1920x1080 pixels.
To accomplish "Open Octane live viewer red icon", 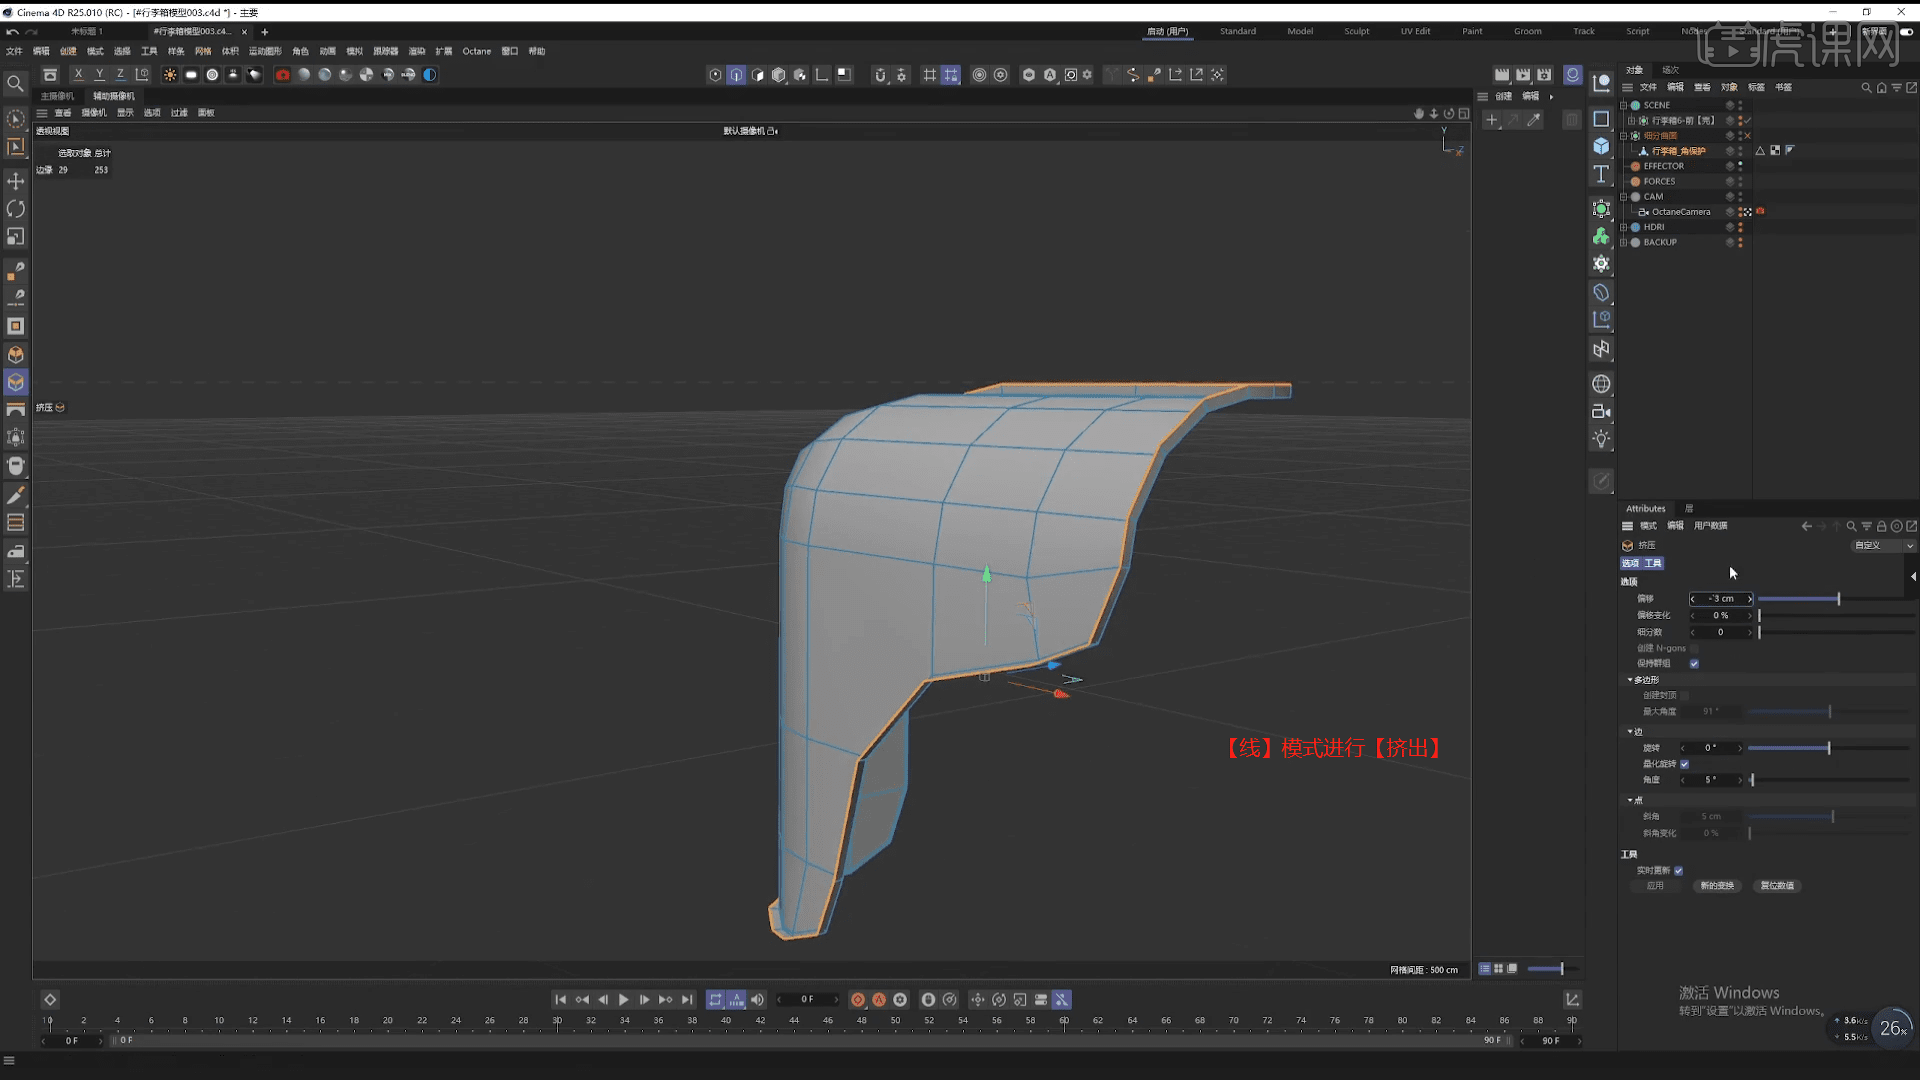I will [283, 75].
